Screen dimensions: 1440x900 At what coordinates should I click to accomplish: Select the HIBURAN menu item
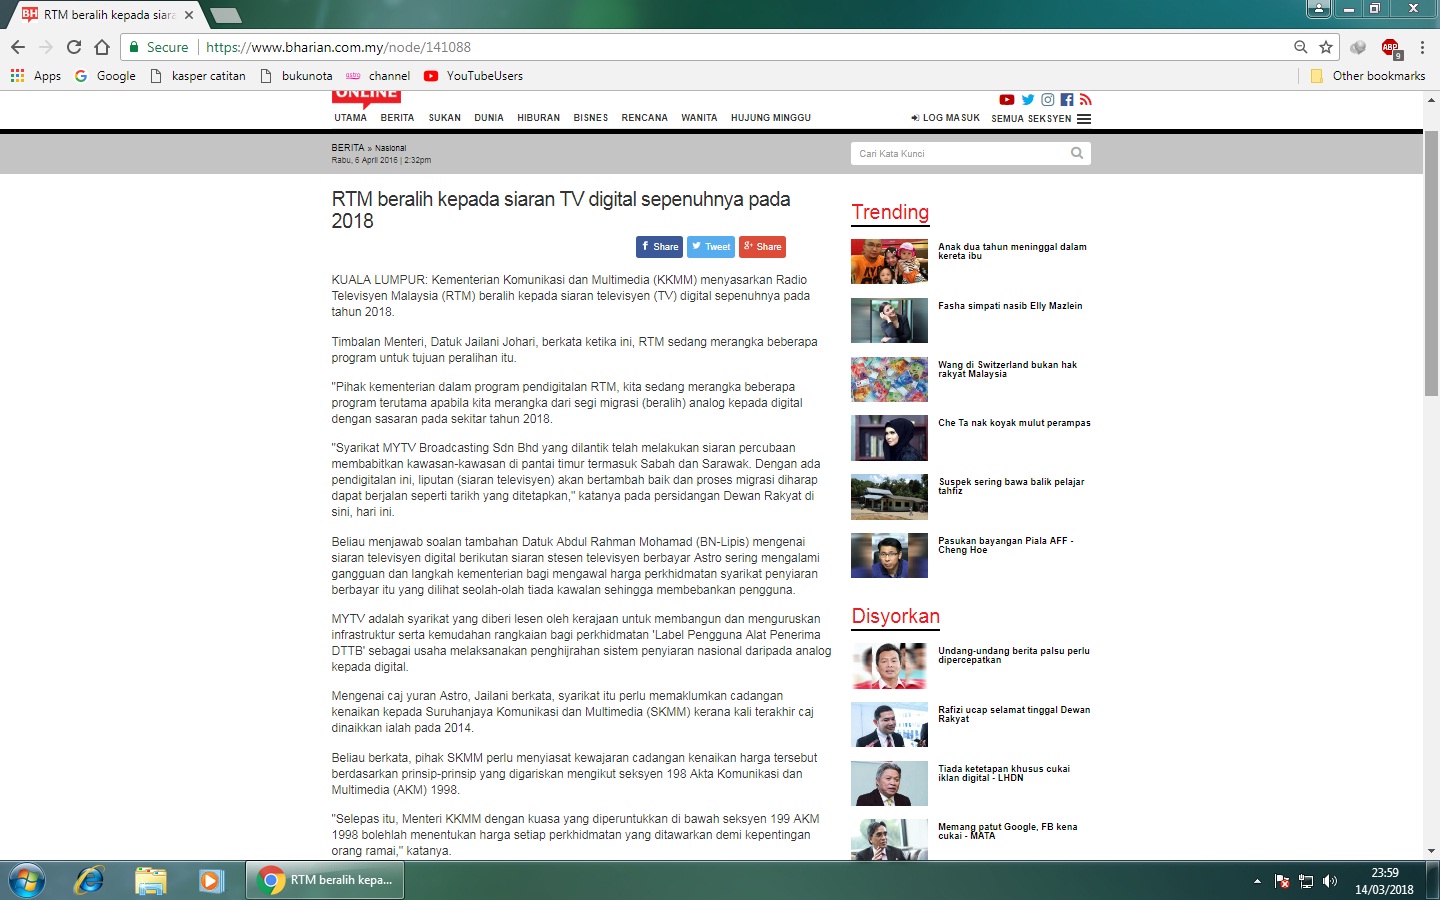[538, 118]
